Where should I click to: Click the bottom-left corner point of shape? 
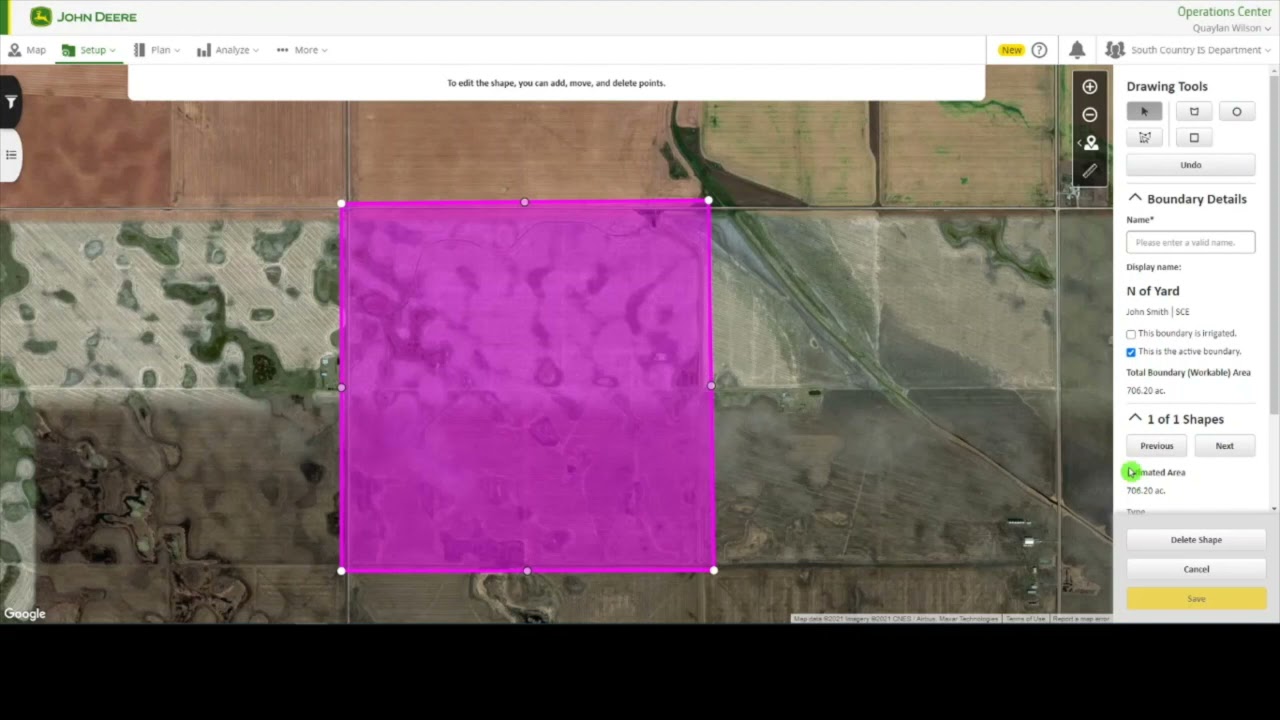pos(341,571)
